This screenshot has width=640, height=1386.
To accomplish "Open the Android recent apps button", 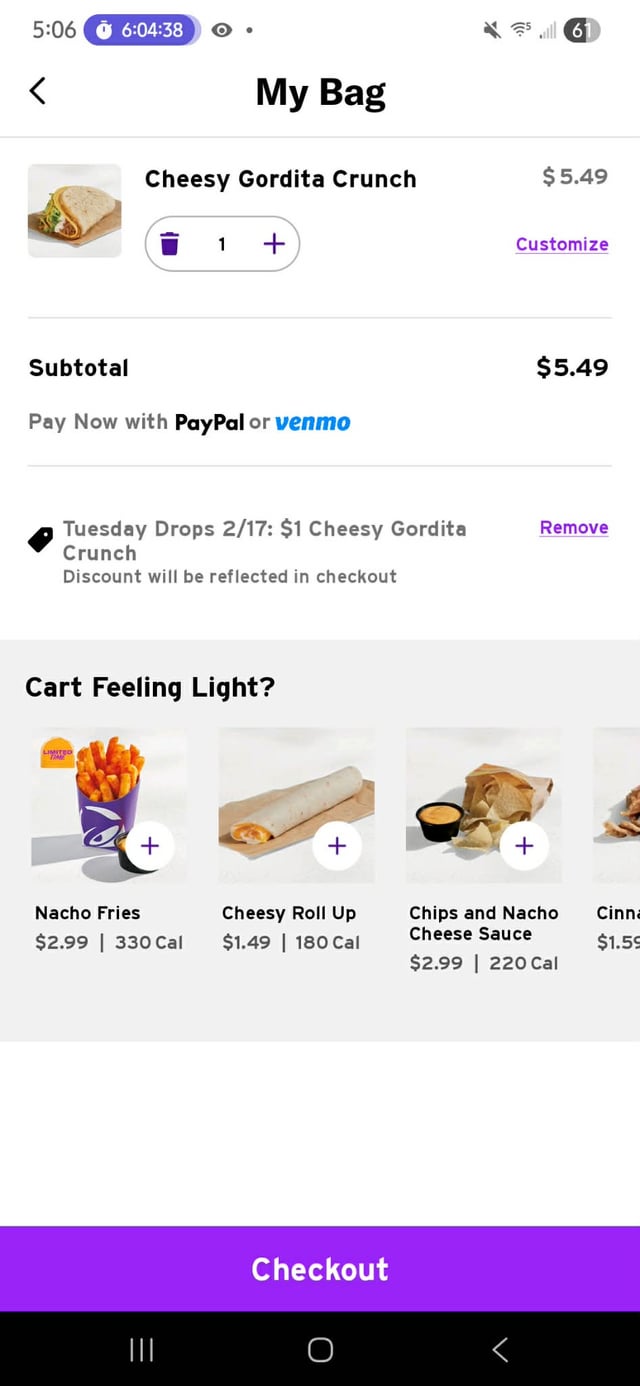I will [141, 1350].
